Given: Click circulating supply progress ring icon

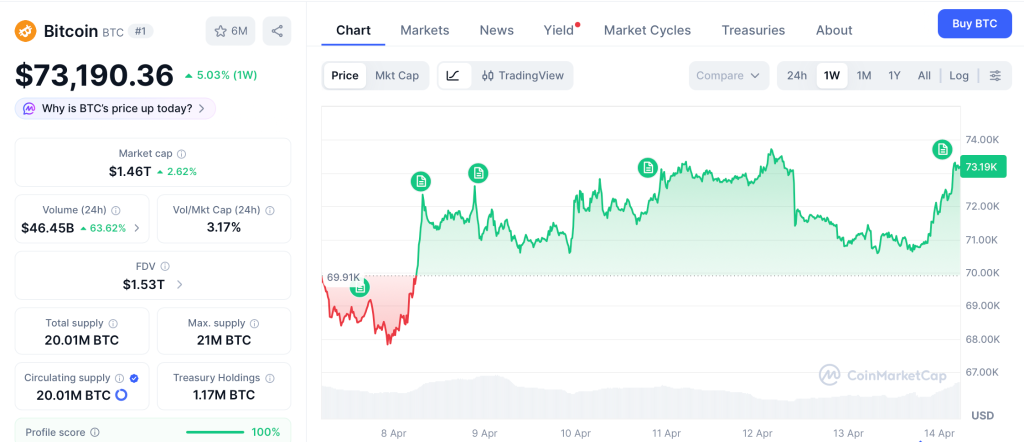Looking at the screenshot, I should (x=122, y=395).
